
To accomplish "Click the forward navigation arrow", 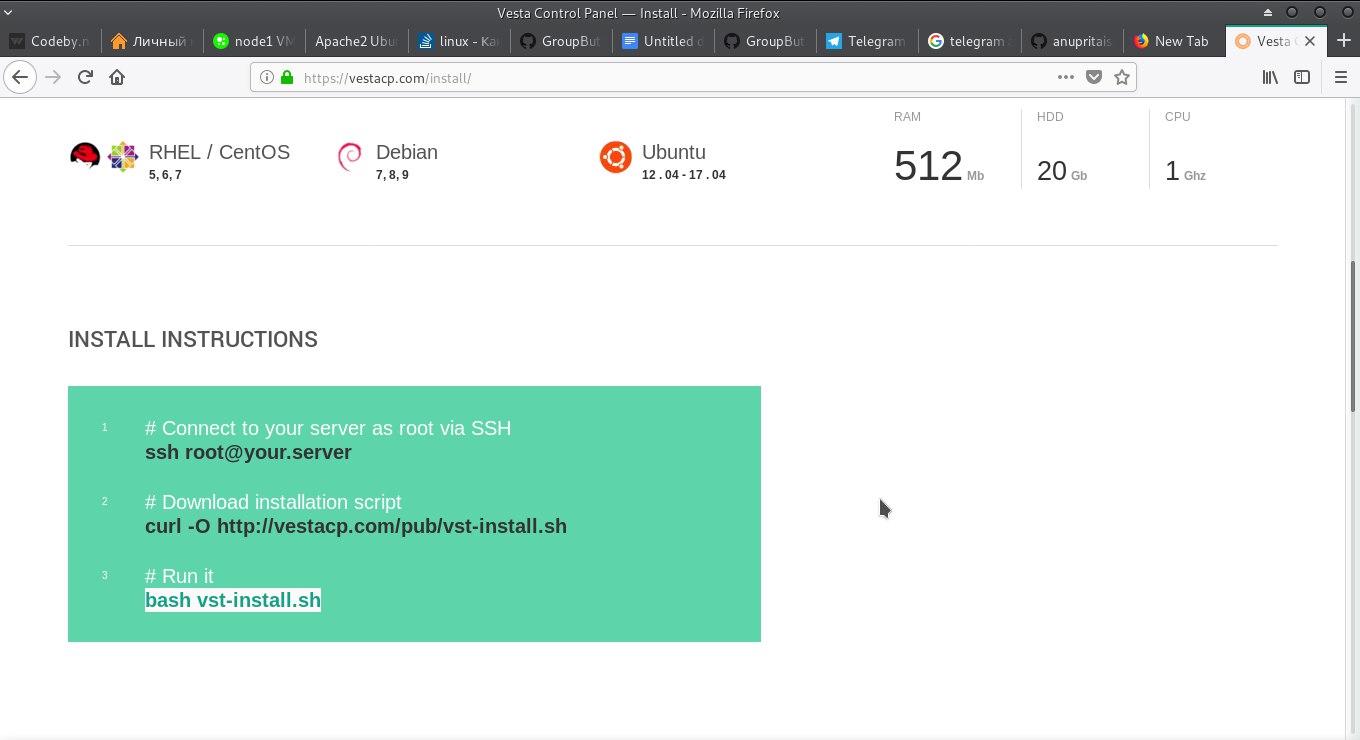I will pyautogui.click(x=53, y=77).
